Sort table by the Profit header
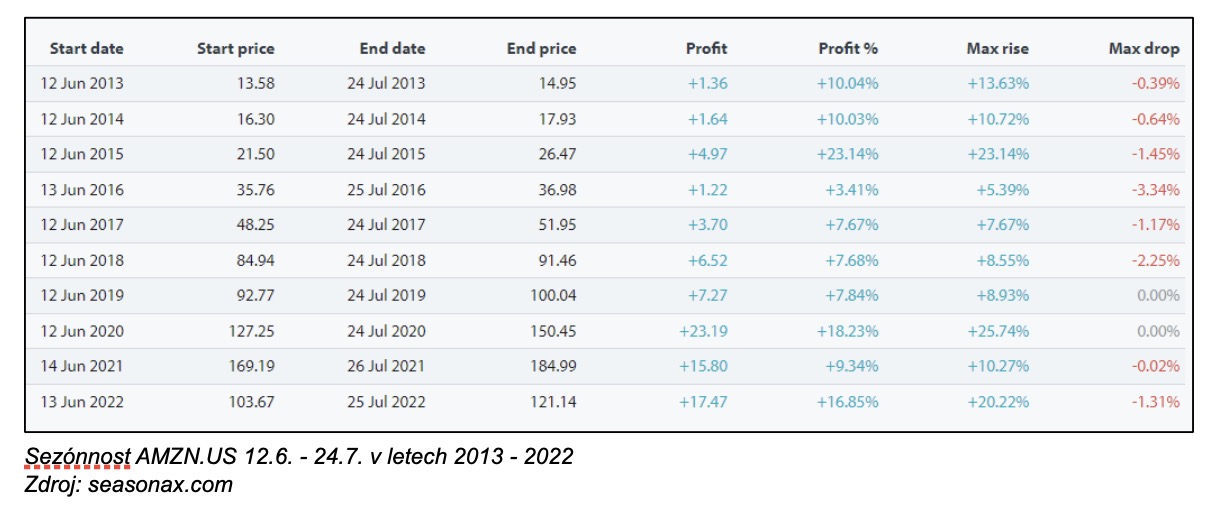The width and height of the screenshot is (1222, 512). coord(706,48)
